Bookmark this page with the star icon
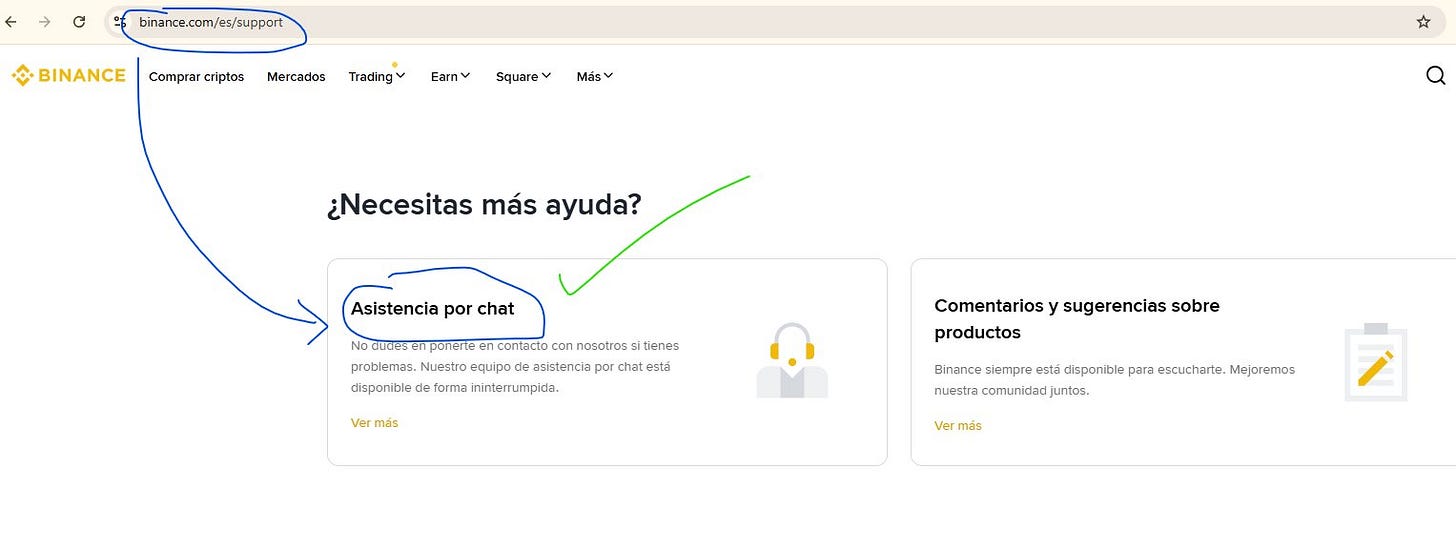 tap(1423, 22)
